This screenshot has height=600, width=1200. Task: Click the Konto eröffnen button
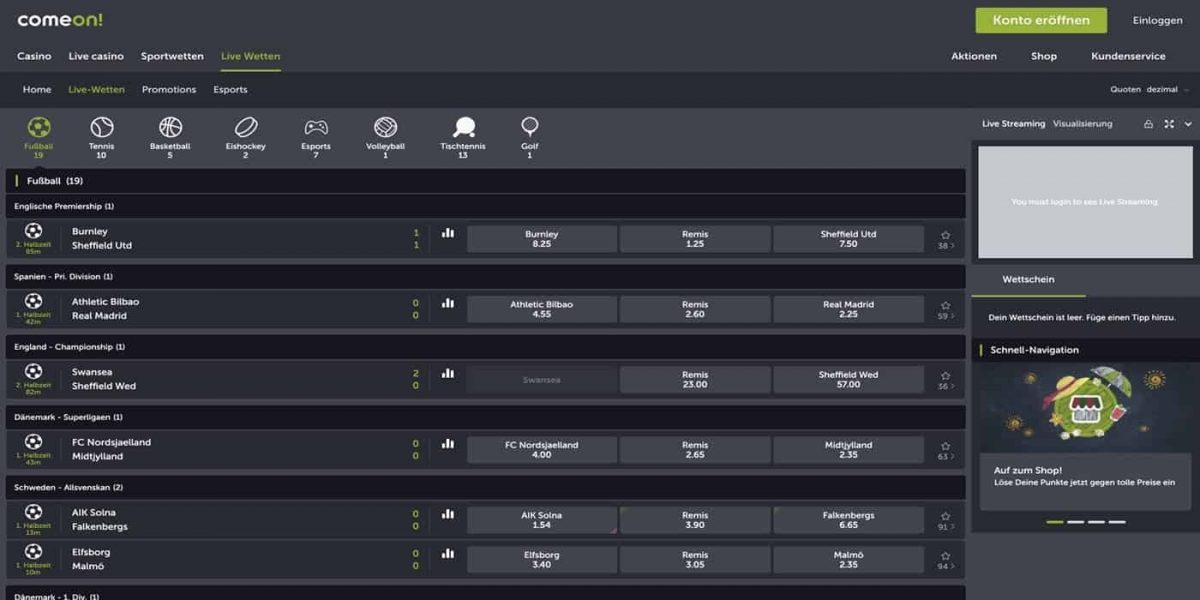pyautogui.click(x=1041, y=20)
